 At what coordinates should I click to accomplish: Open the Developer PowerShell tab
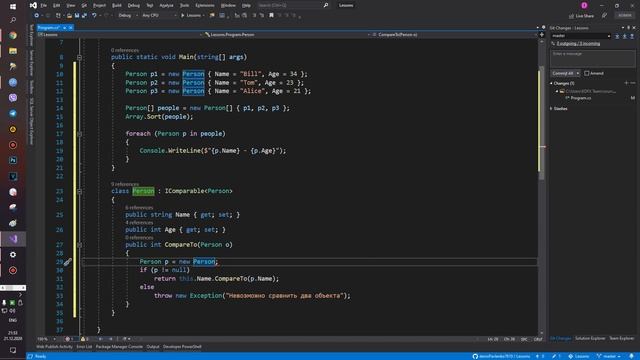[182, 347]
